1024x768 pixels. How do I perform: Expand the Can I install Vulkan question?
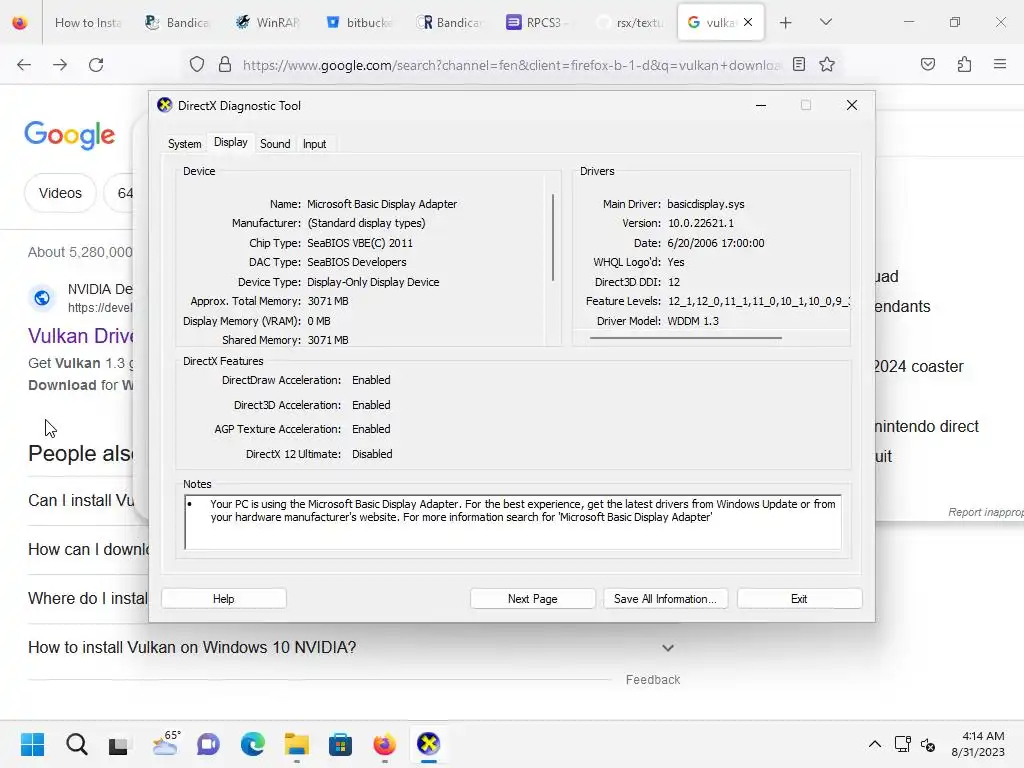tap(81, 500)
